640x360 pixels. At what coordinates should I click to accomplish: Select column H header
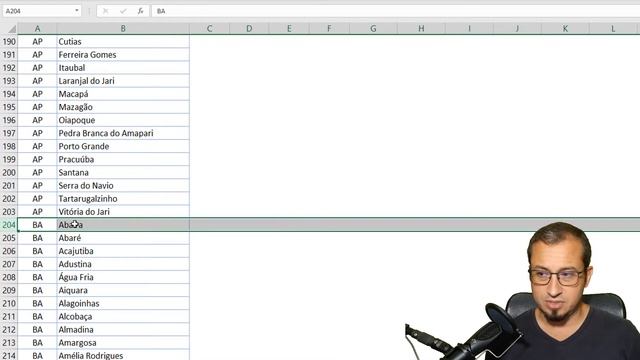coord(421,29)
